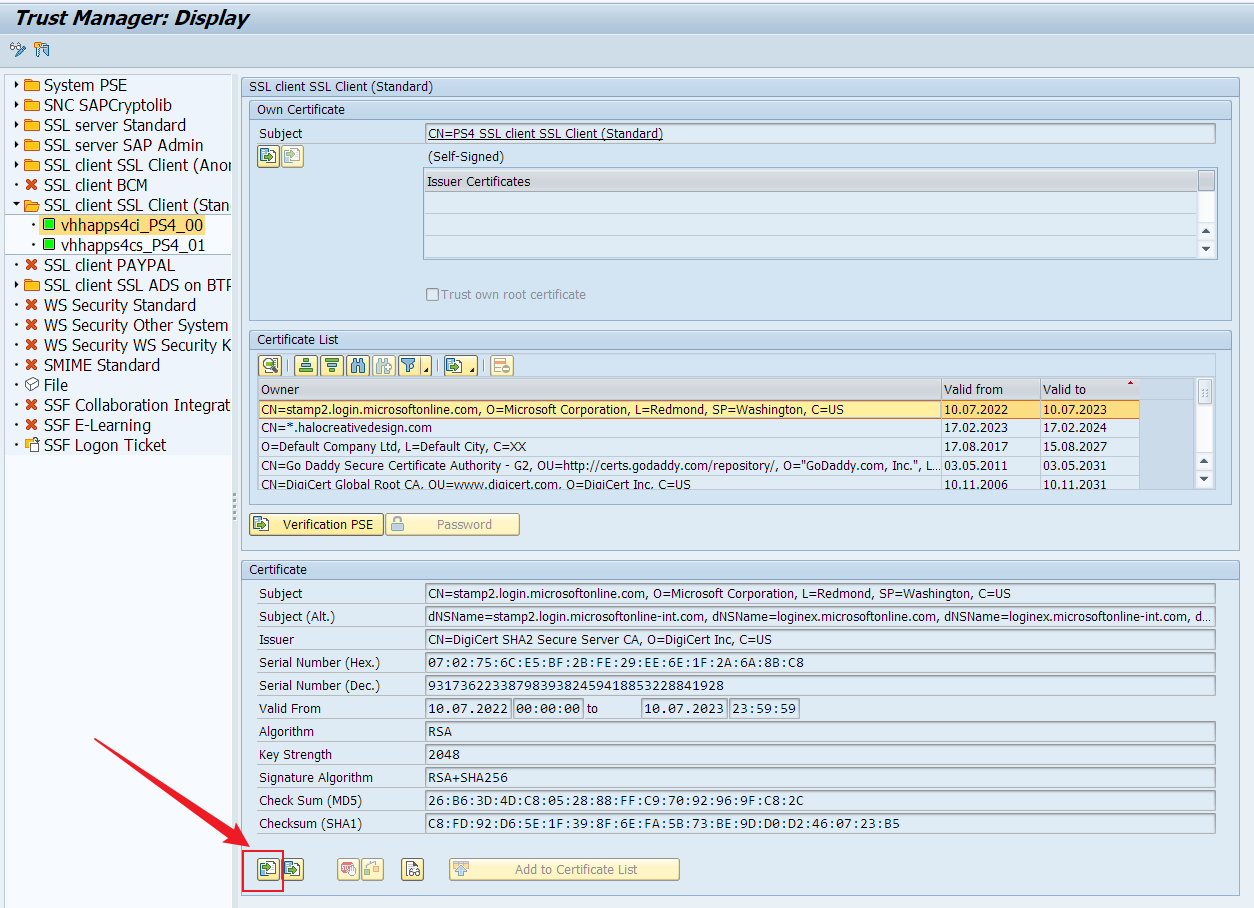
Task: Click the Details magnifier icon in Certificate List
Action: 269,365
